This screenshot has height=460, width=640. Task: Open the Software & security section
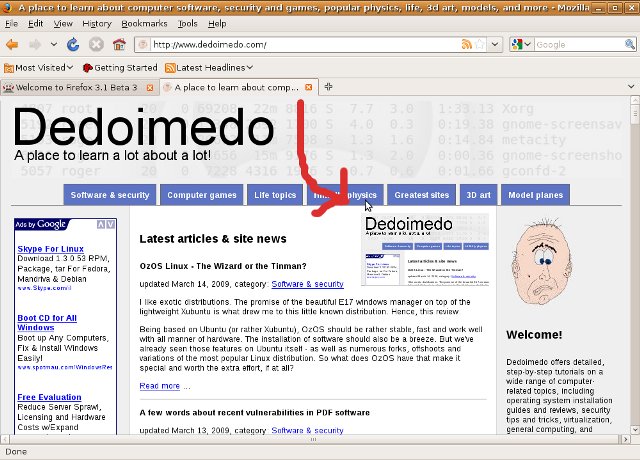[110, 195]
